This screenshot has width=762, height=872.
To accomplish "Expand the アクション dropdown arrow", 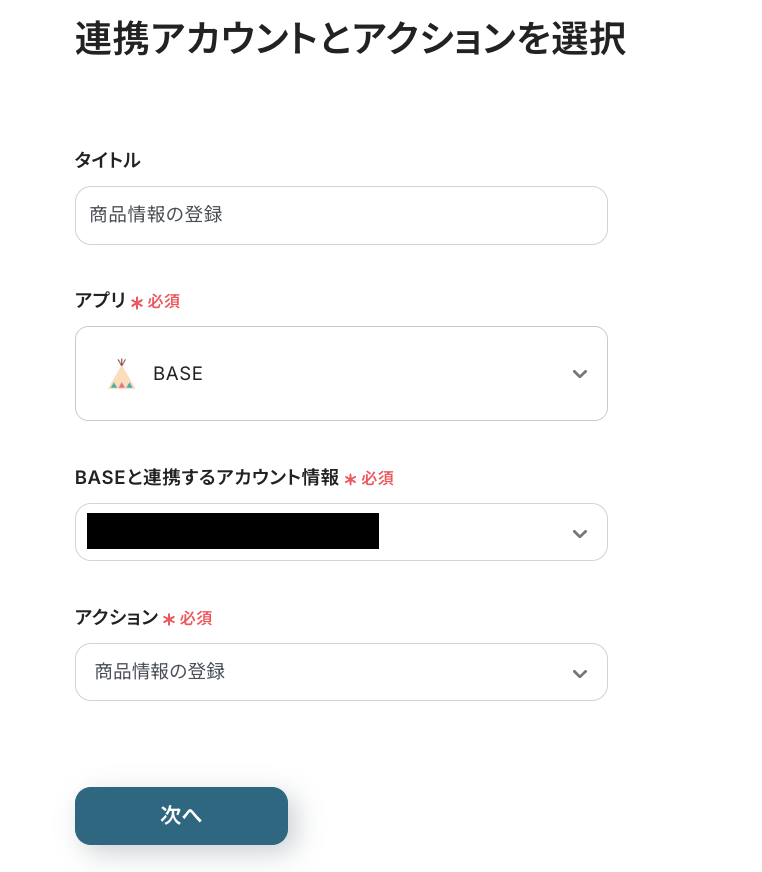I will pos(579,673).
